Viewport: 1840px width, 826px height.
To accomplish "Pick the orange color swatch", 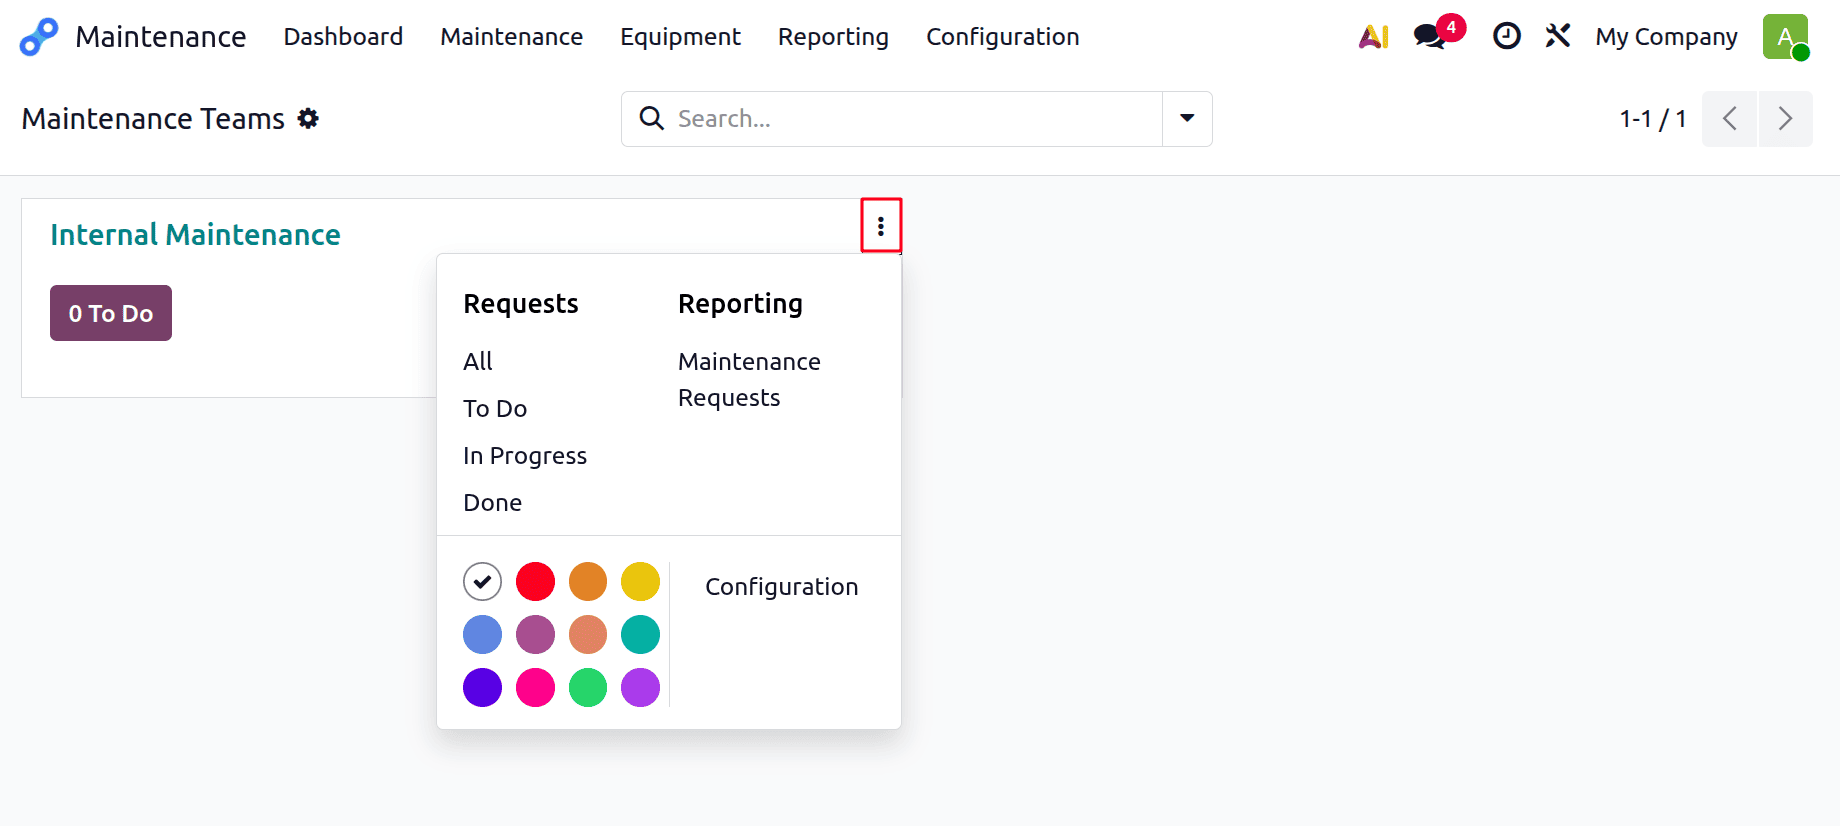I will (x=588, y=581).
